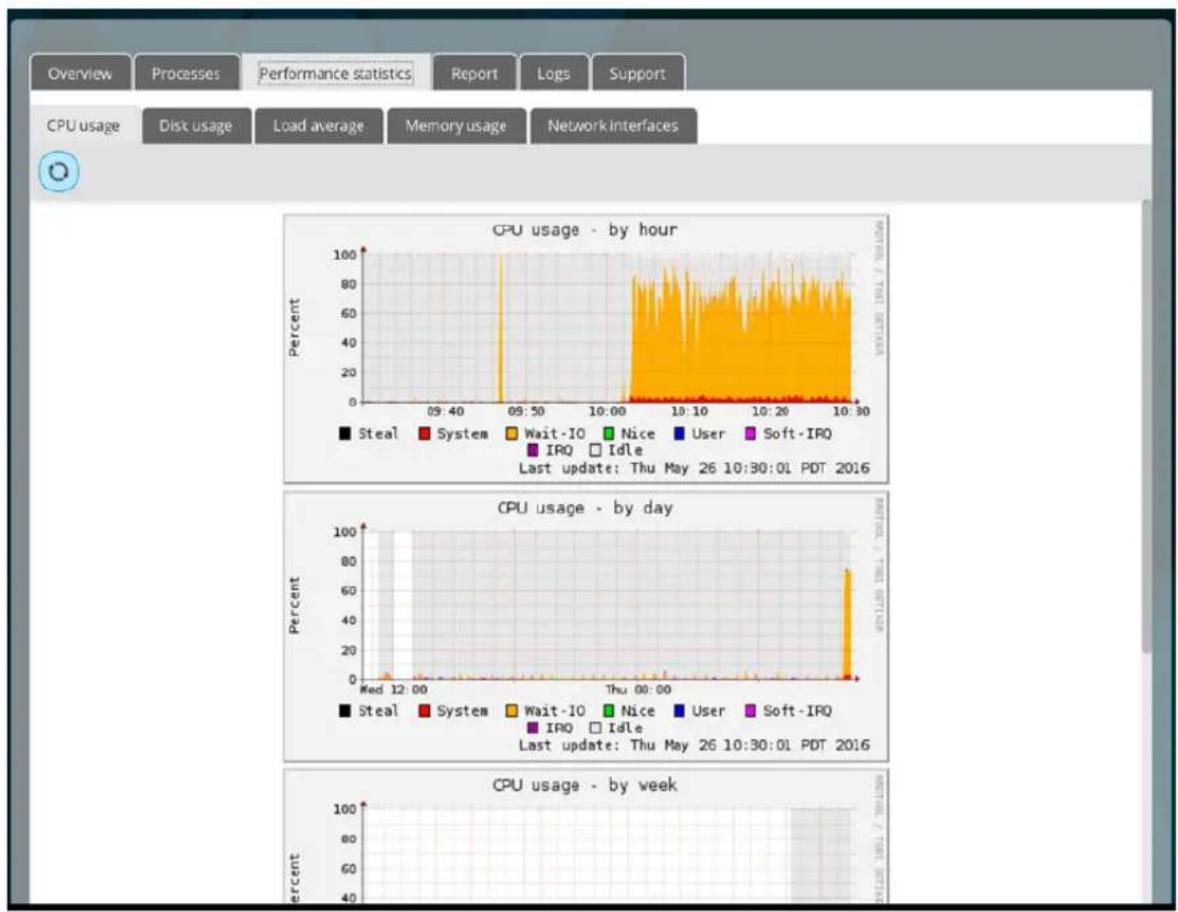The height and width of the screenshot is (912, 1178).
Task: Switch to the Disk usage sub-tab
Action: tap(196, 125)
